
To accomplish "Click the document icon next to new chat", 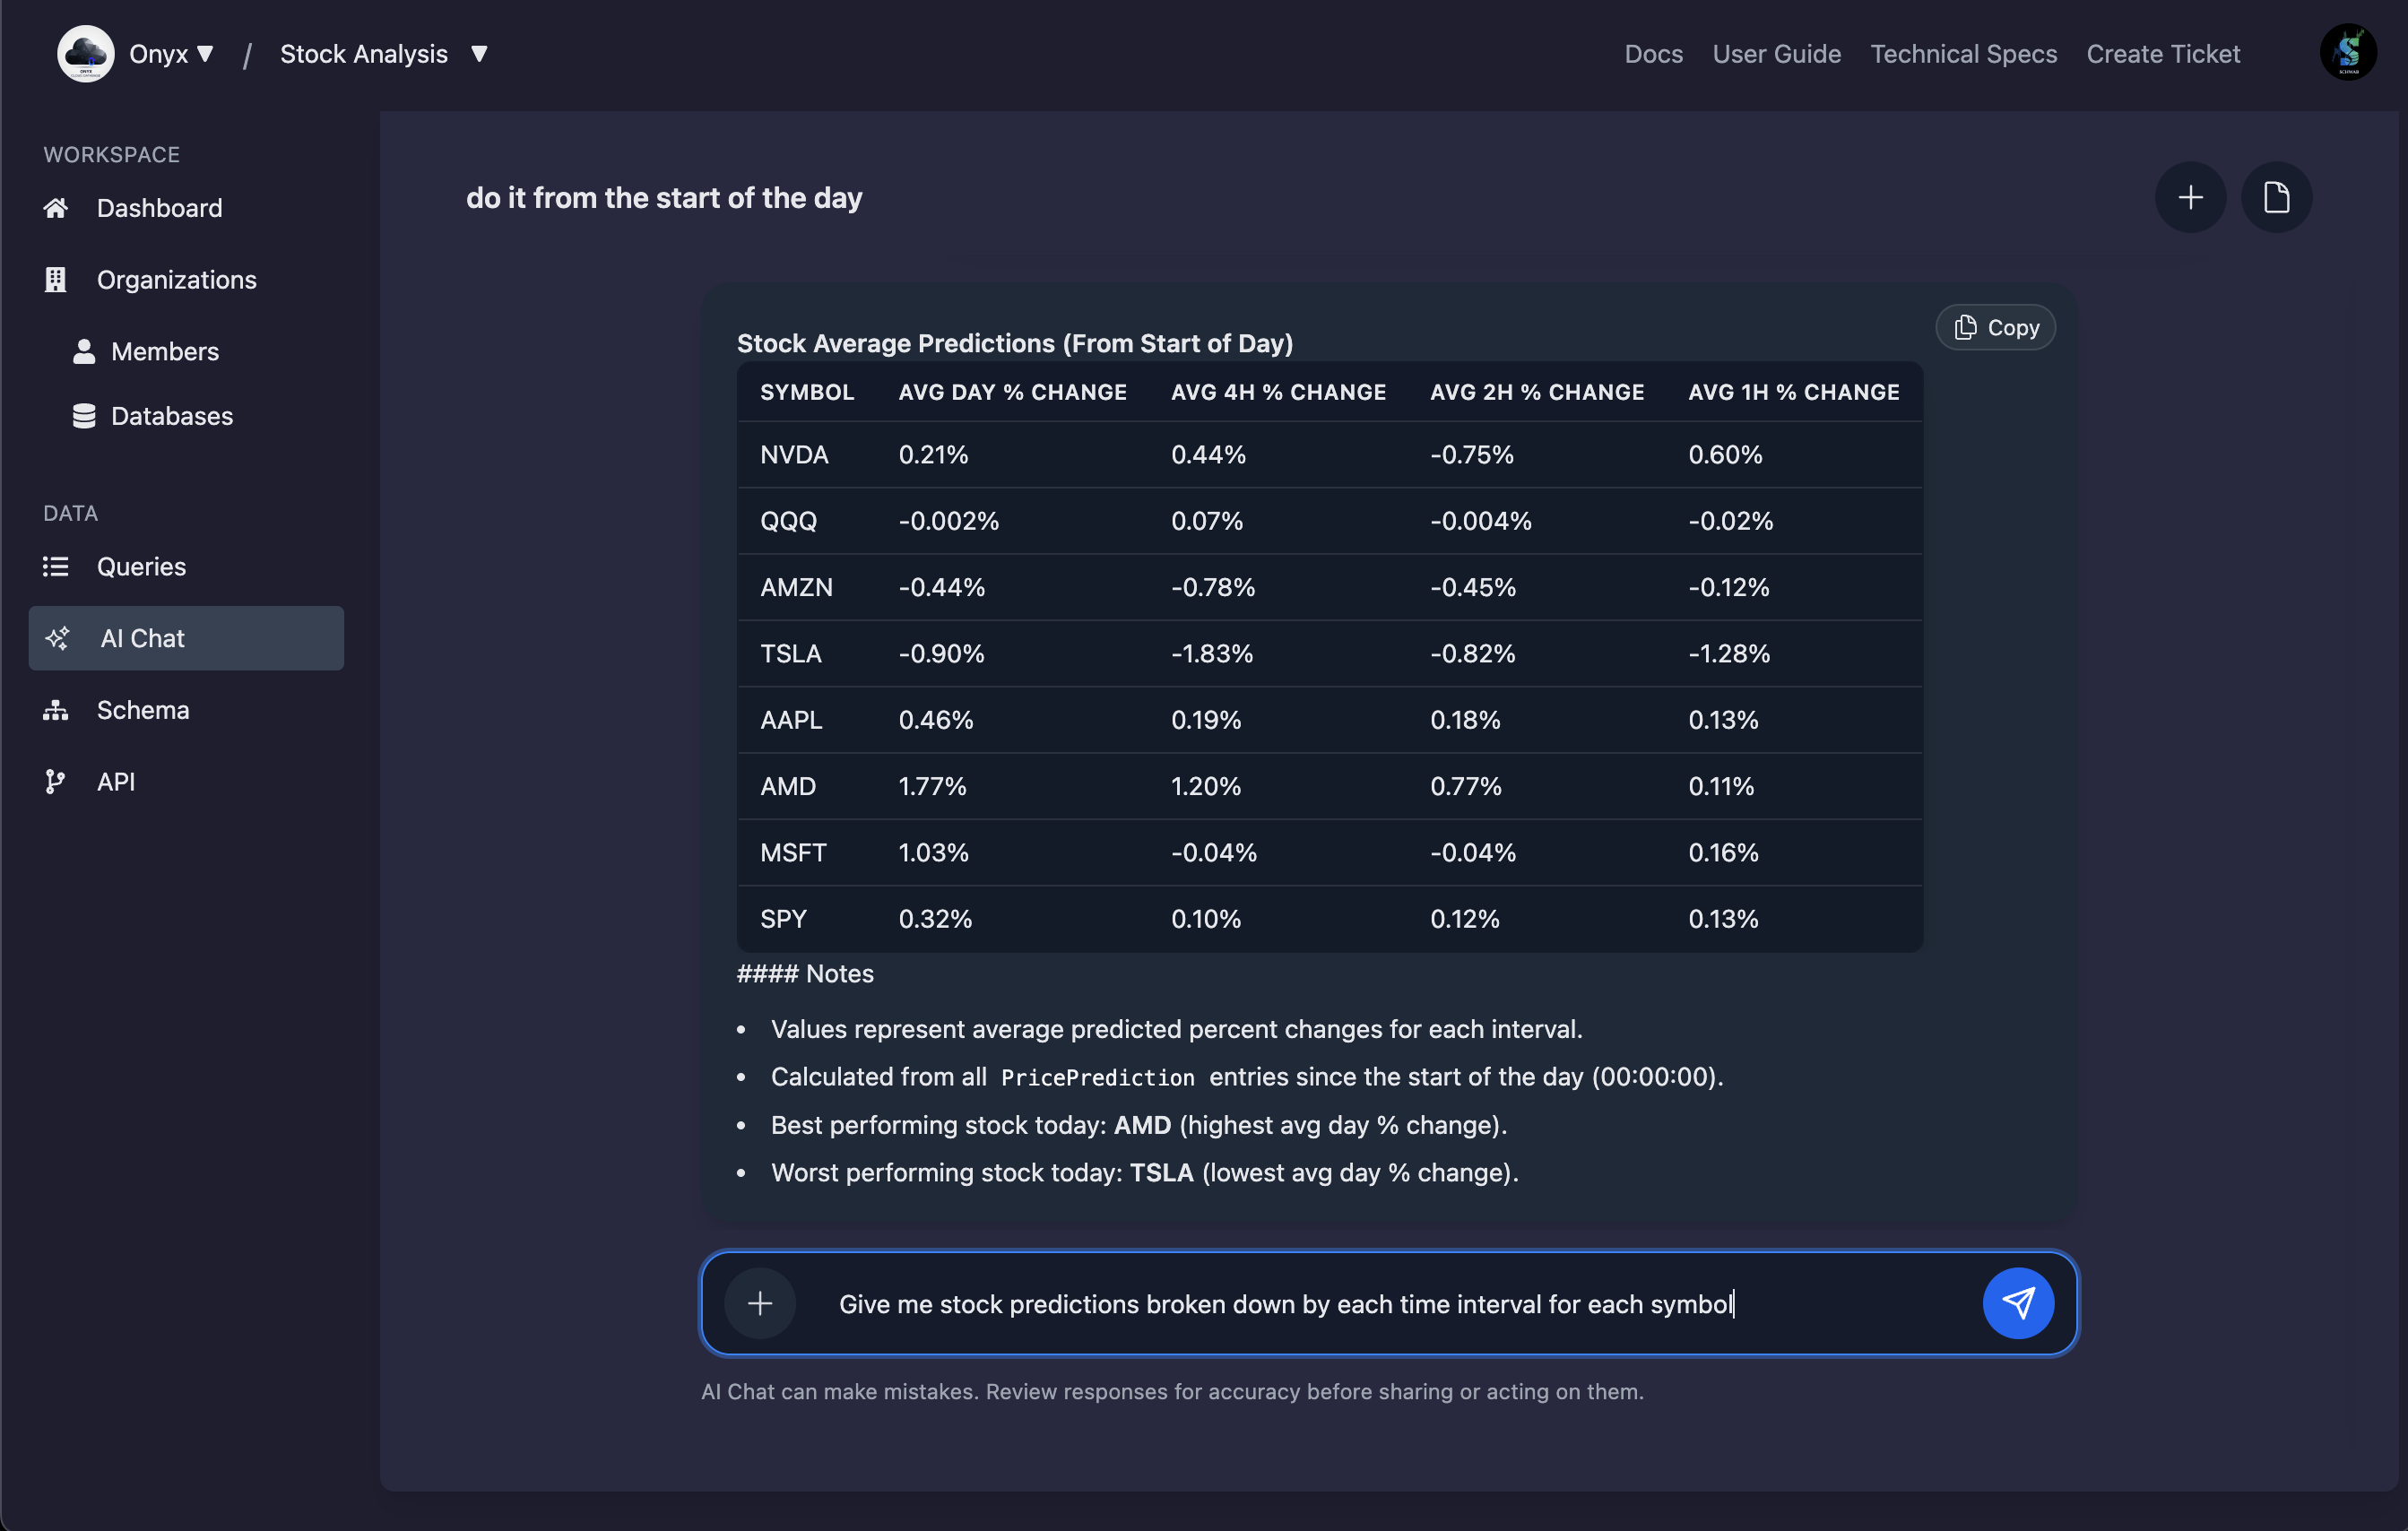I will click(x=2276, y=198).
